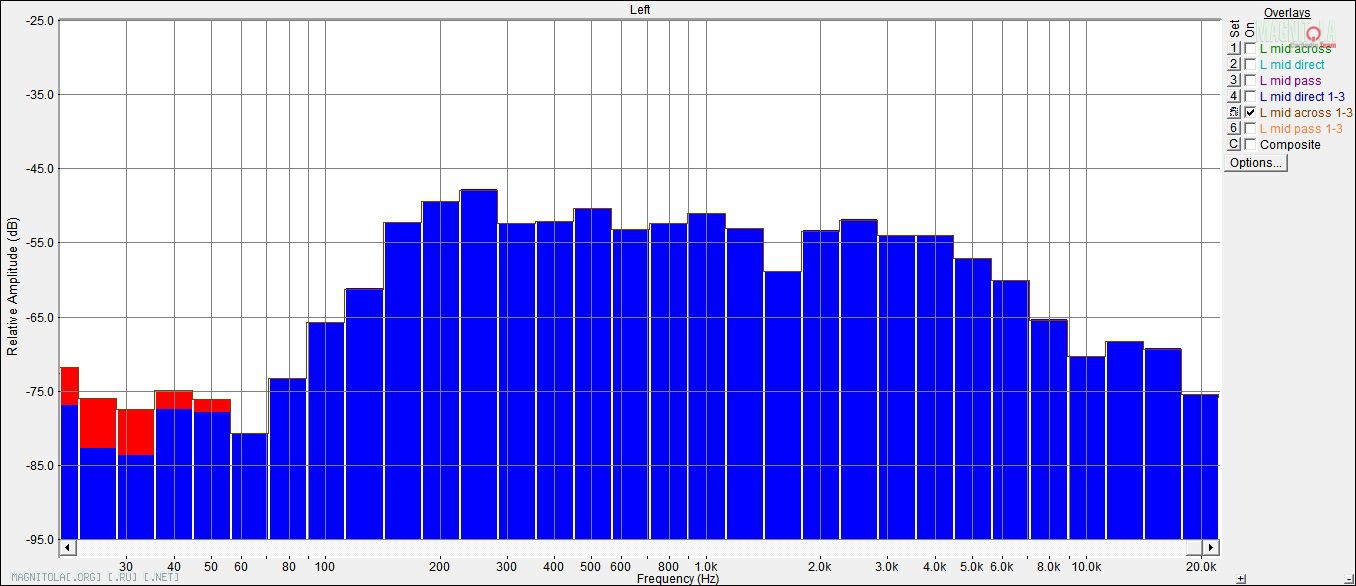Click the 500 frequency axis tick label
The height and width of the screenshot is (586, 1356).
[x=591, y=567]
